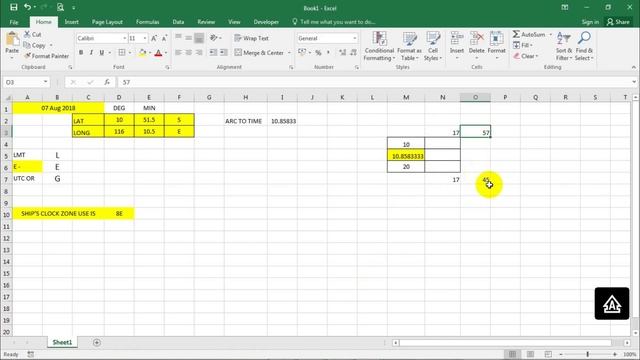Switch to the Insert tab
This screenshot has height=360, width=640.
point(71,22)
